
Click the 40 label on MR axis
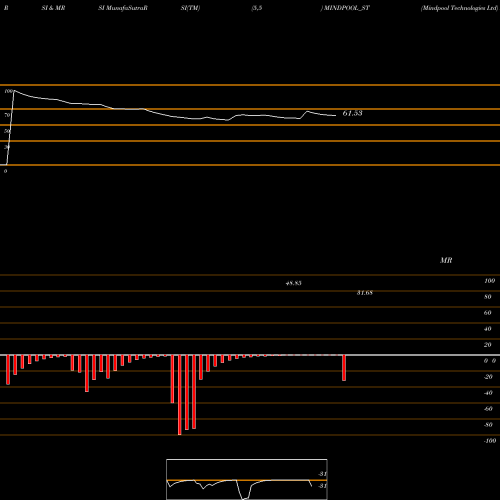click(x=488, y=329)
